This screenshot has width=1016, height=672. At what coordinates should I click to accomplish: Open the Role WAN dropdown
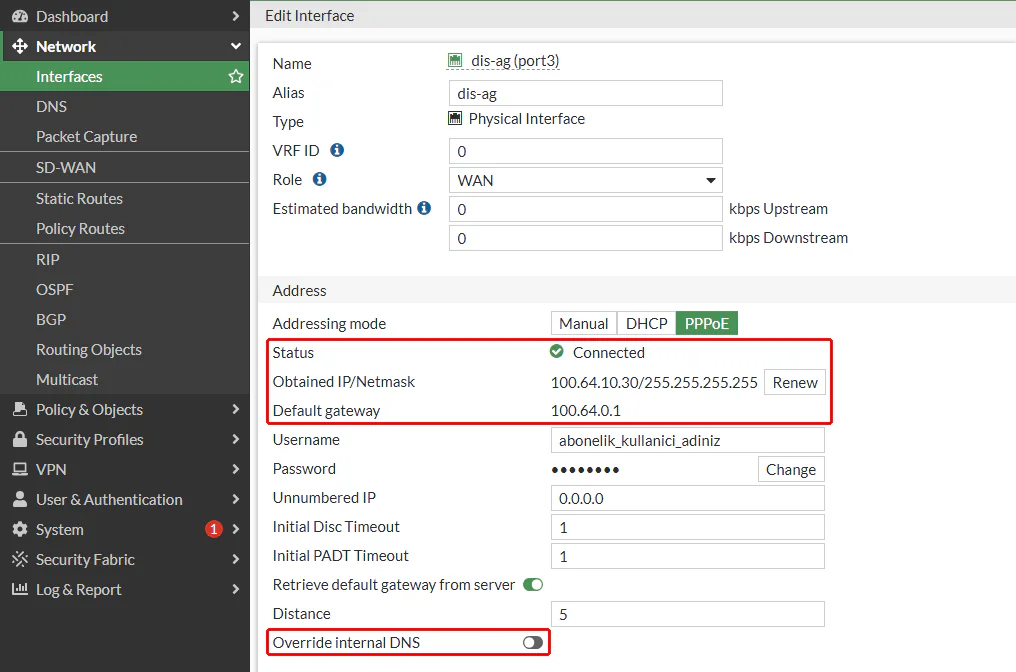tap(586, 180)
